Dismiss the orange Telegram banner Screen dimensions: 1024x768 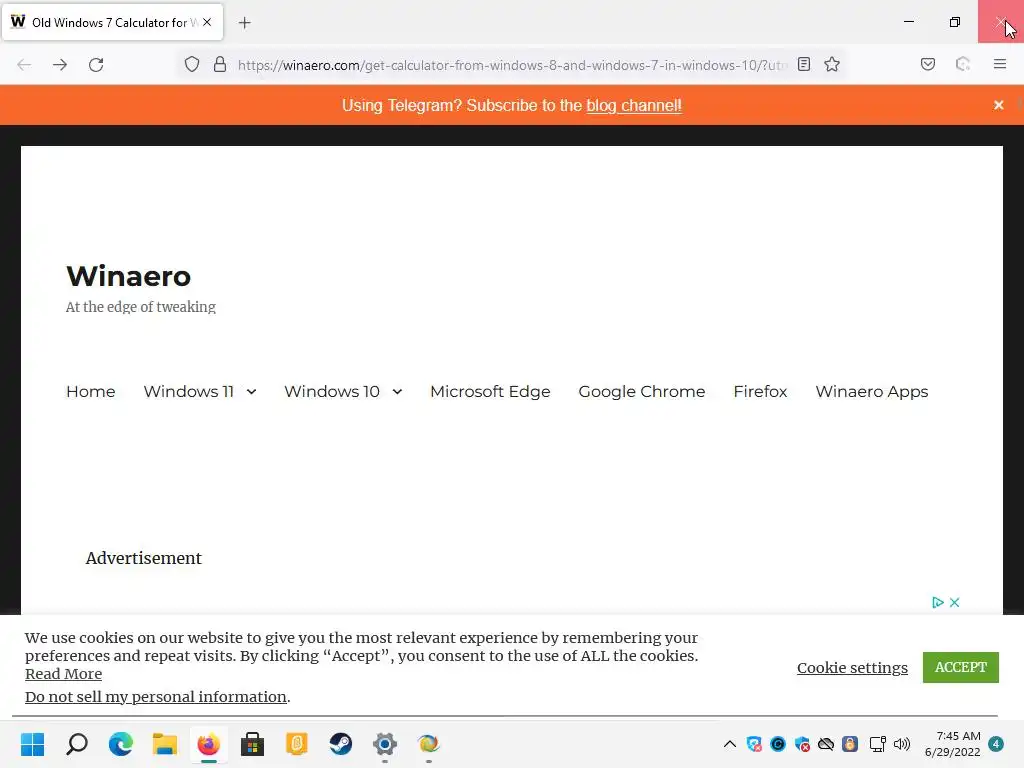[x=998, y=105]
